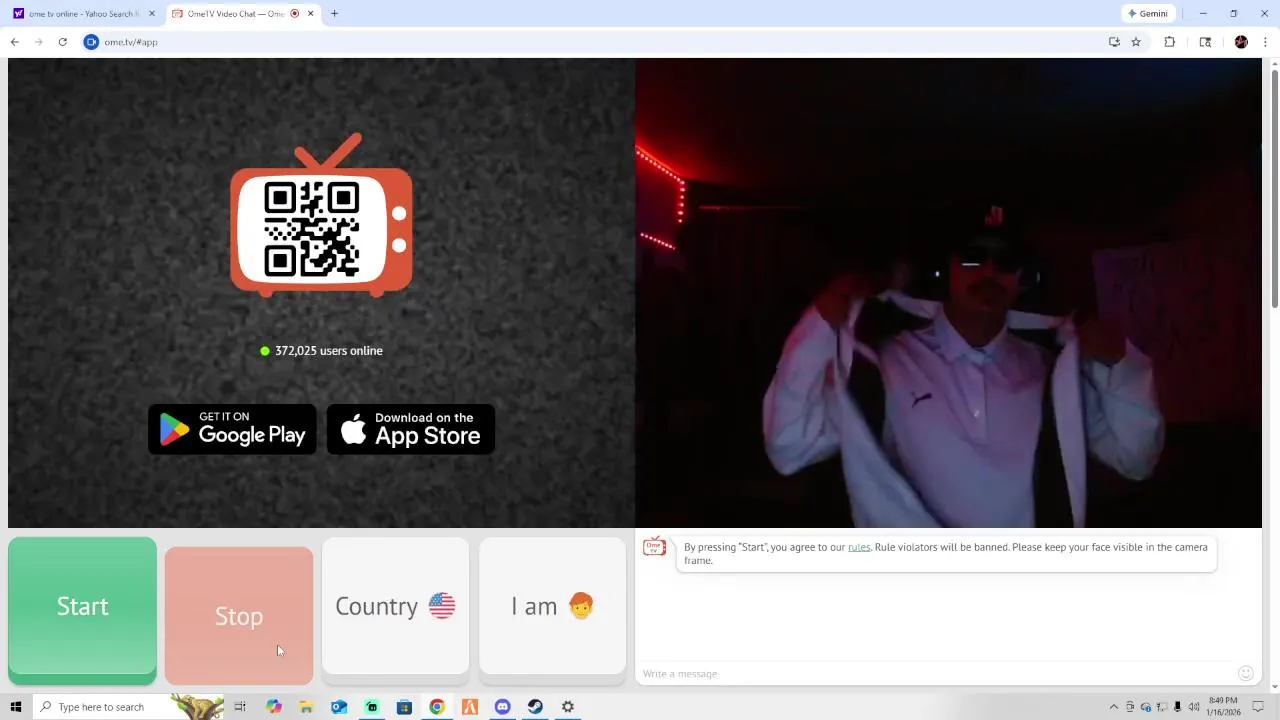Screen dimensions: 1280x720
Task: Open a new browser tab
Action: pos(334,14)
